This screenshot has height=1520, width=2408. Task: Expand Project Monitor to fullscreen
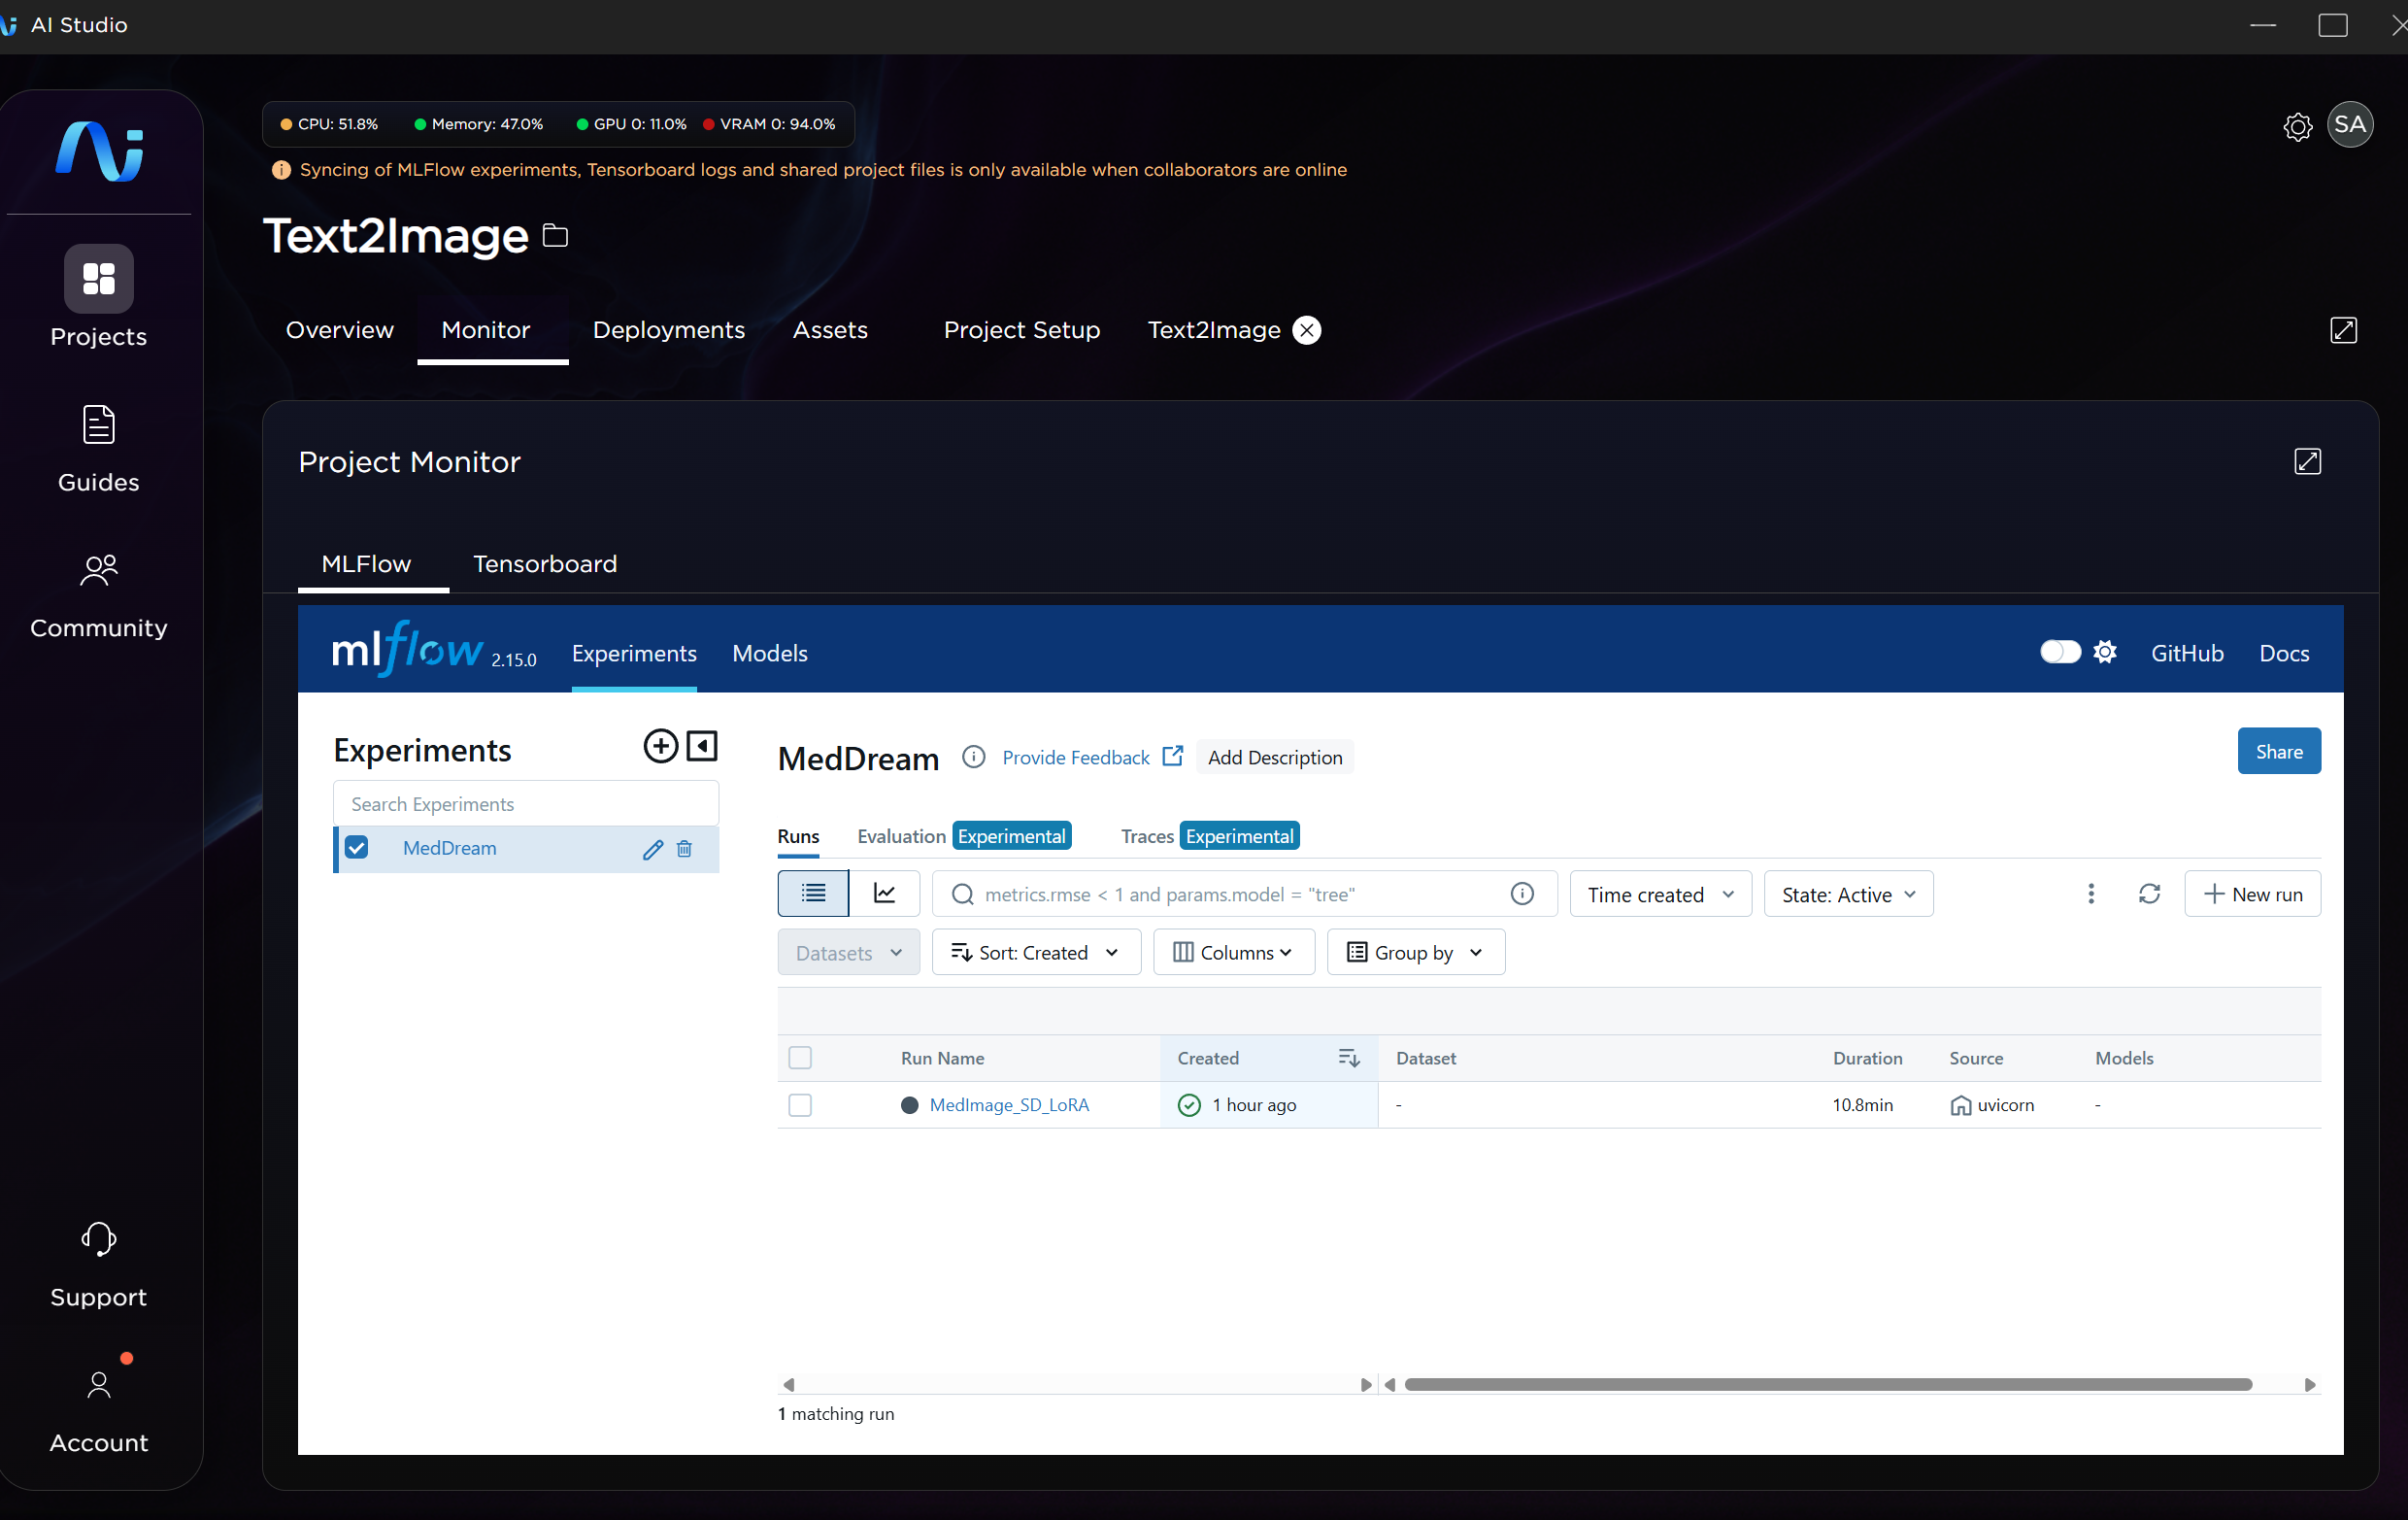pyautogui.click(x=2307, y=461)
